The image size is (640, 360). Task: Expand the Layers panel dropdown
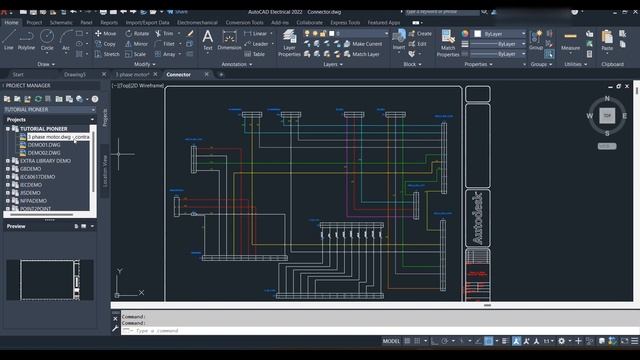click(x=333, y=64)
